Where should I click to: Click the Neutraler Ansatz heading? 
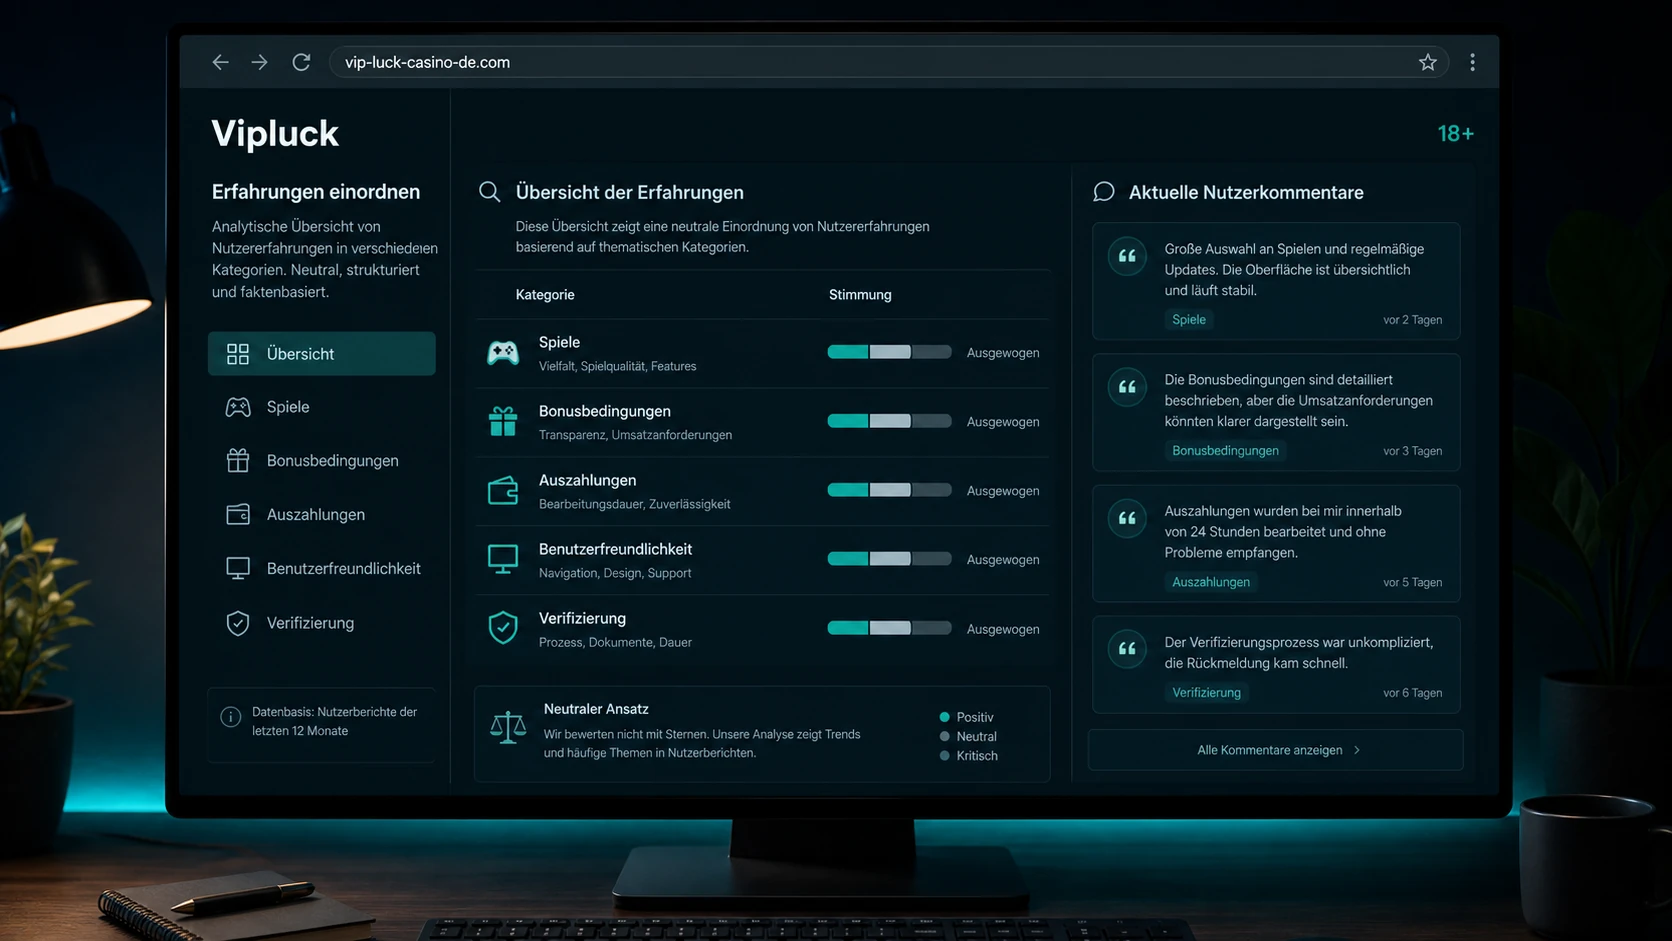pos(596,709)
